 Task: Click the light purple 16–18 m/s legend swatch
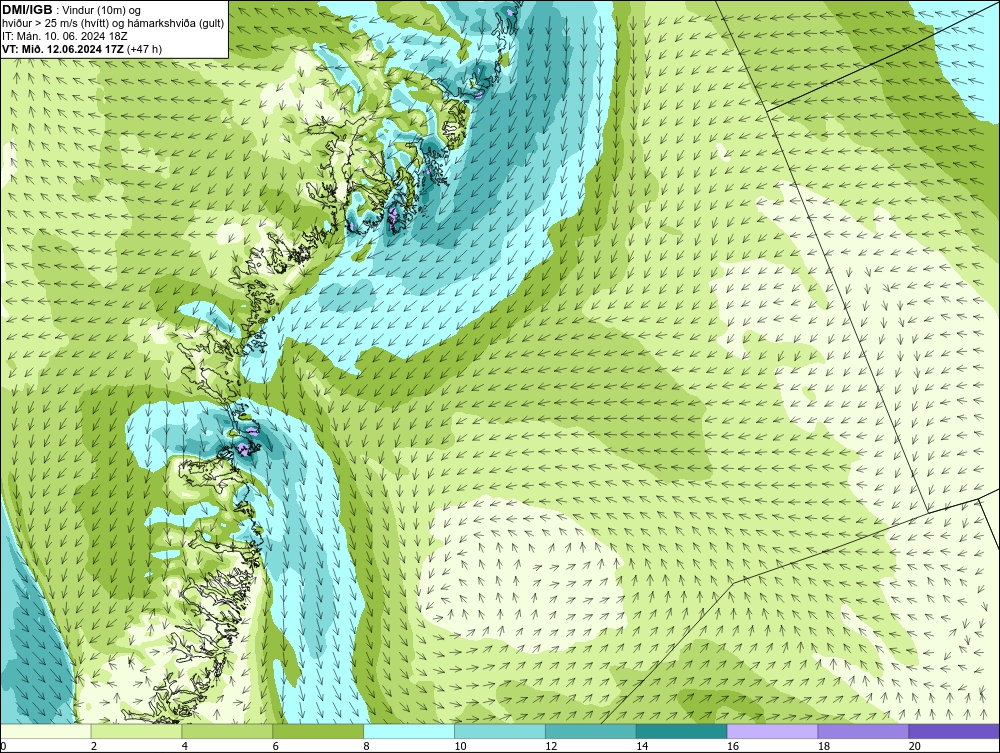[x=772, y=731]
